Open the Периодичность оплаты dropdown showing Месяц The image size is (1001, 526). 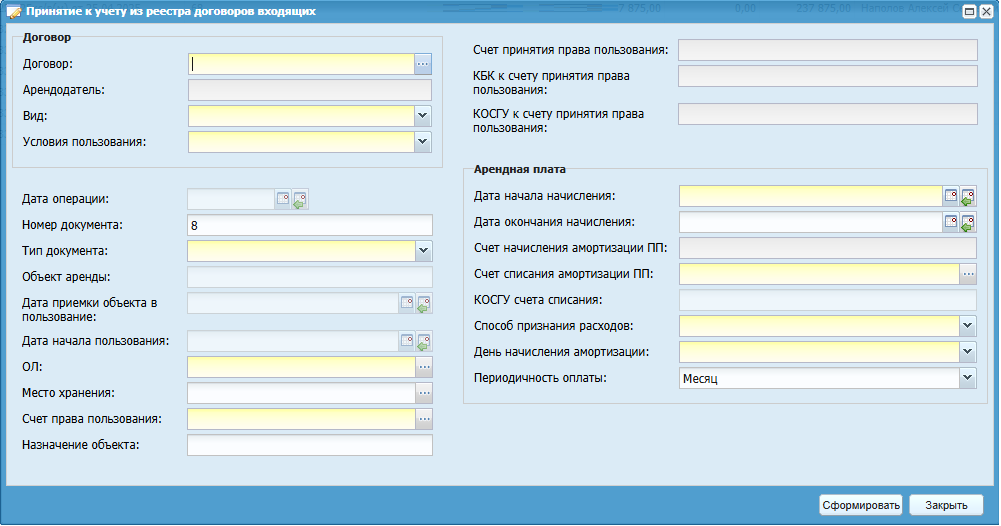tap(967, 378)
